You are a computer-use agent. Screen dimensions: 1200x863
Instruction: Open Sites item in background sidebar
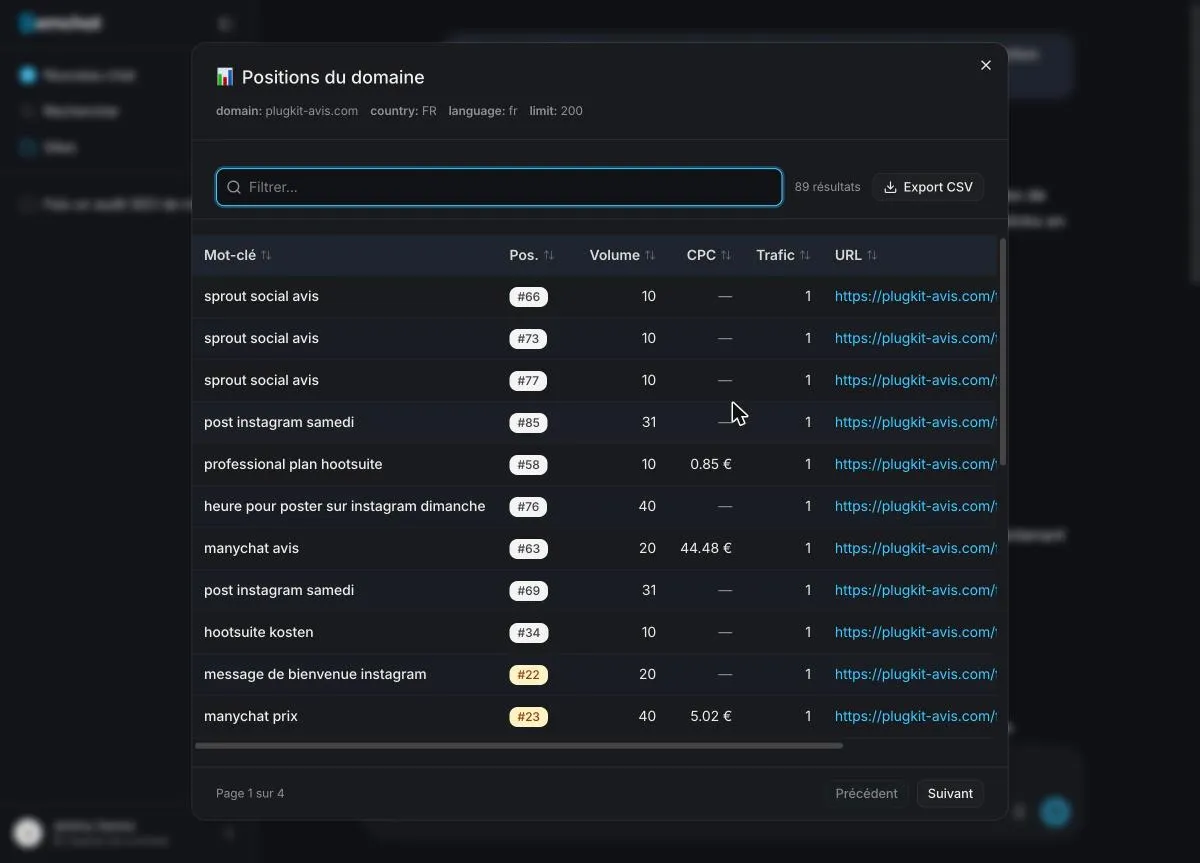(48, 147)
